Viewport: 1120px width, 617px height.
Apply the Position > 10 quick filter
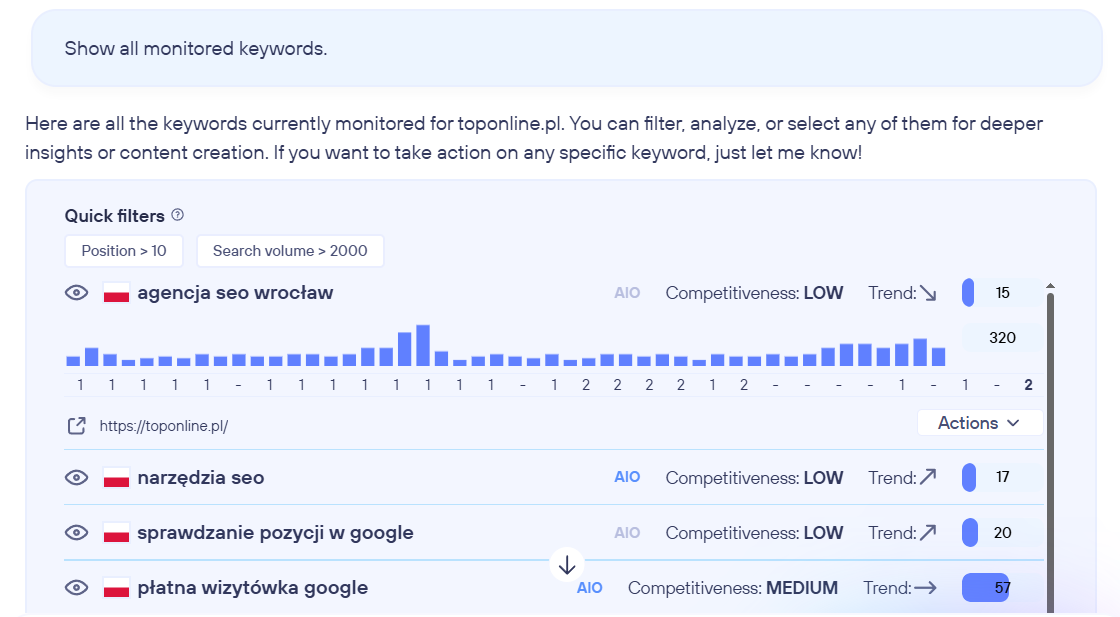tap(124, 251)
